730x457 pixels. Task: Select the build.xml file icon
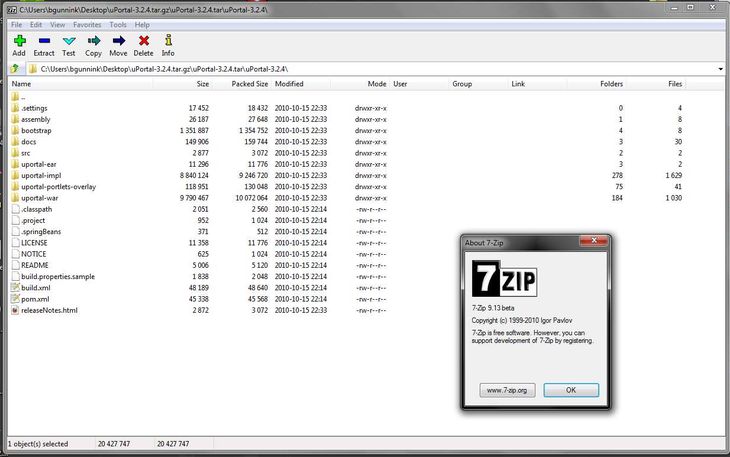pos(15,288)
